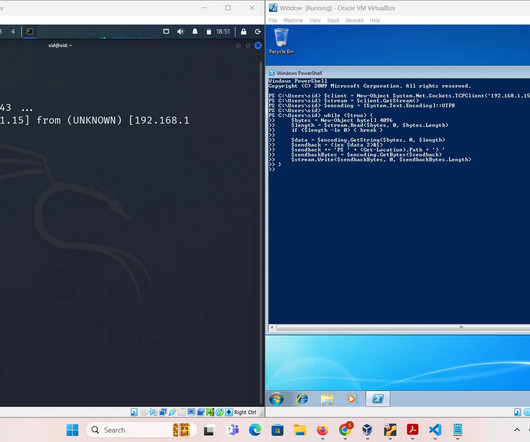Open host Windows 11 Start button
This screenshot has width=530, height=442.
[x=72, y=430]
